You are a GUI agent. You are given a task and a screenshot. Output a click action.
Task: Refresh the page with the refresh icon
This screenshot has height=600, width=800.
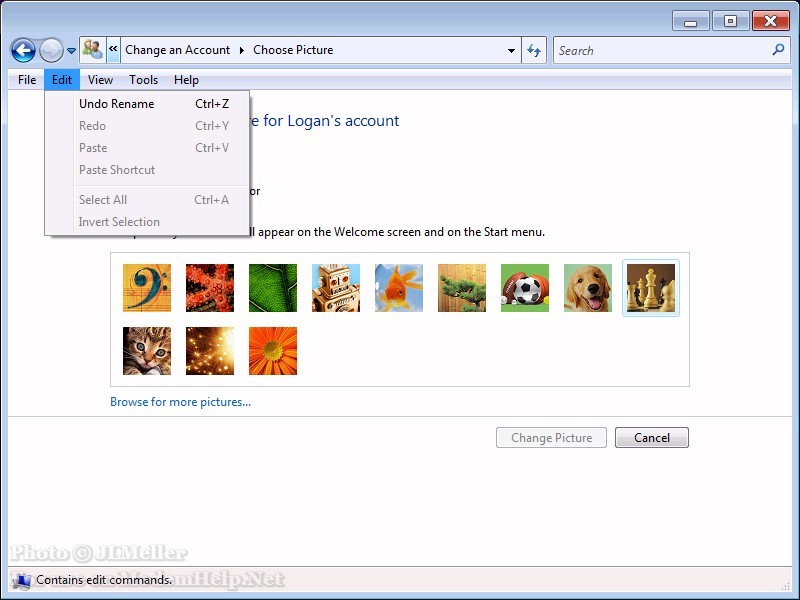(534, 50)
